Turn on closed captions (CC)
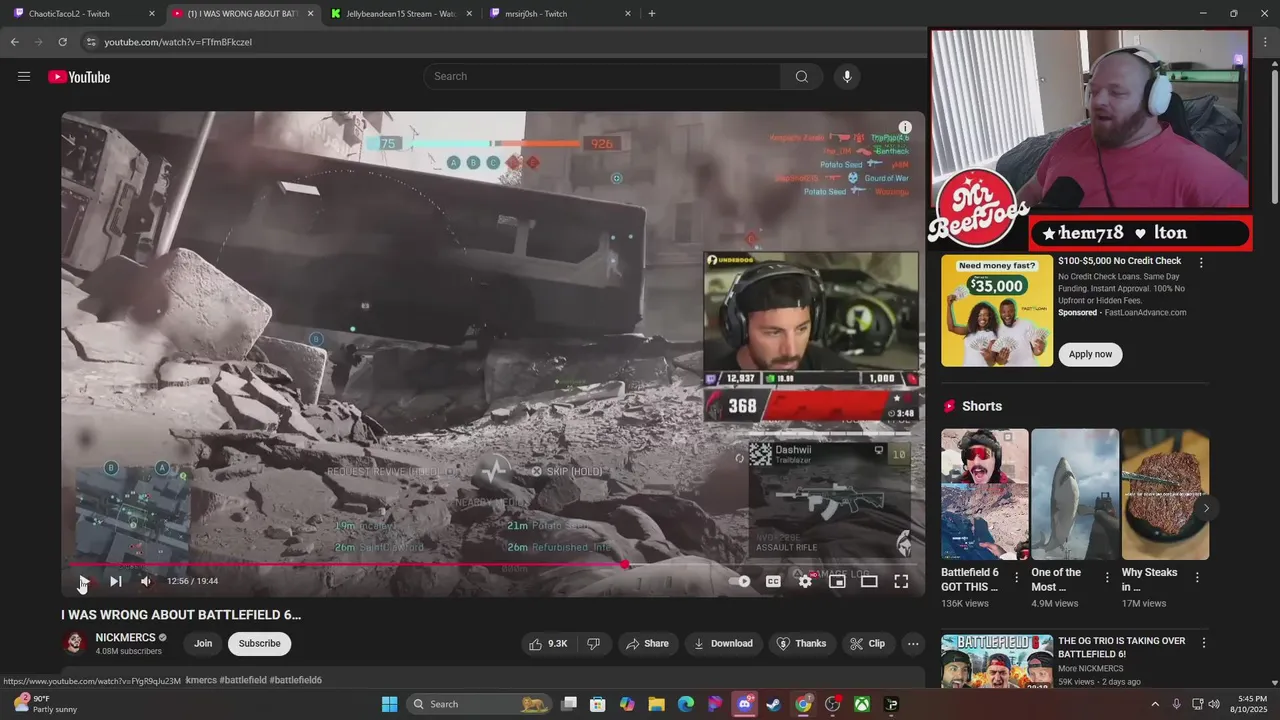1280x720 pixels. (x=773, y=581)
